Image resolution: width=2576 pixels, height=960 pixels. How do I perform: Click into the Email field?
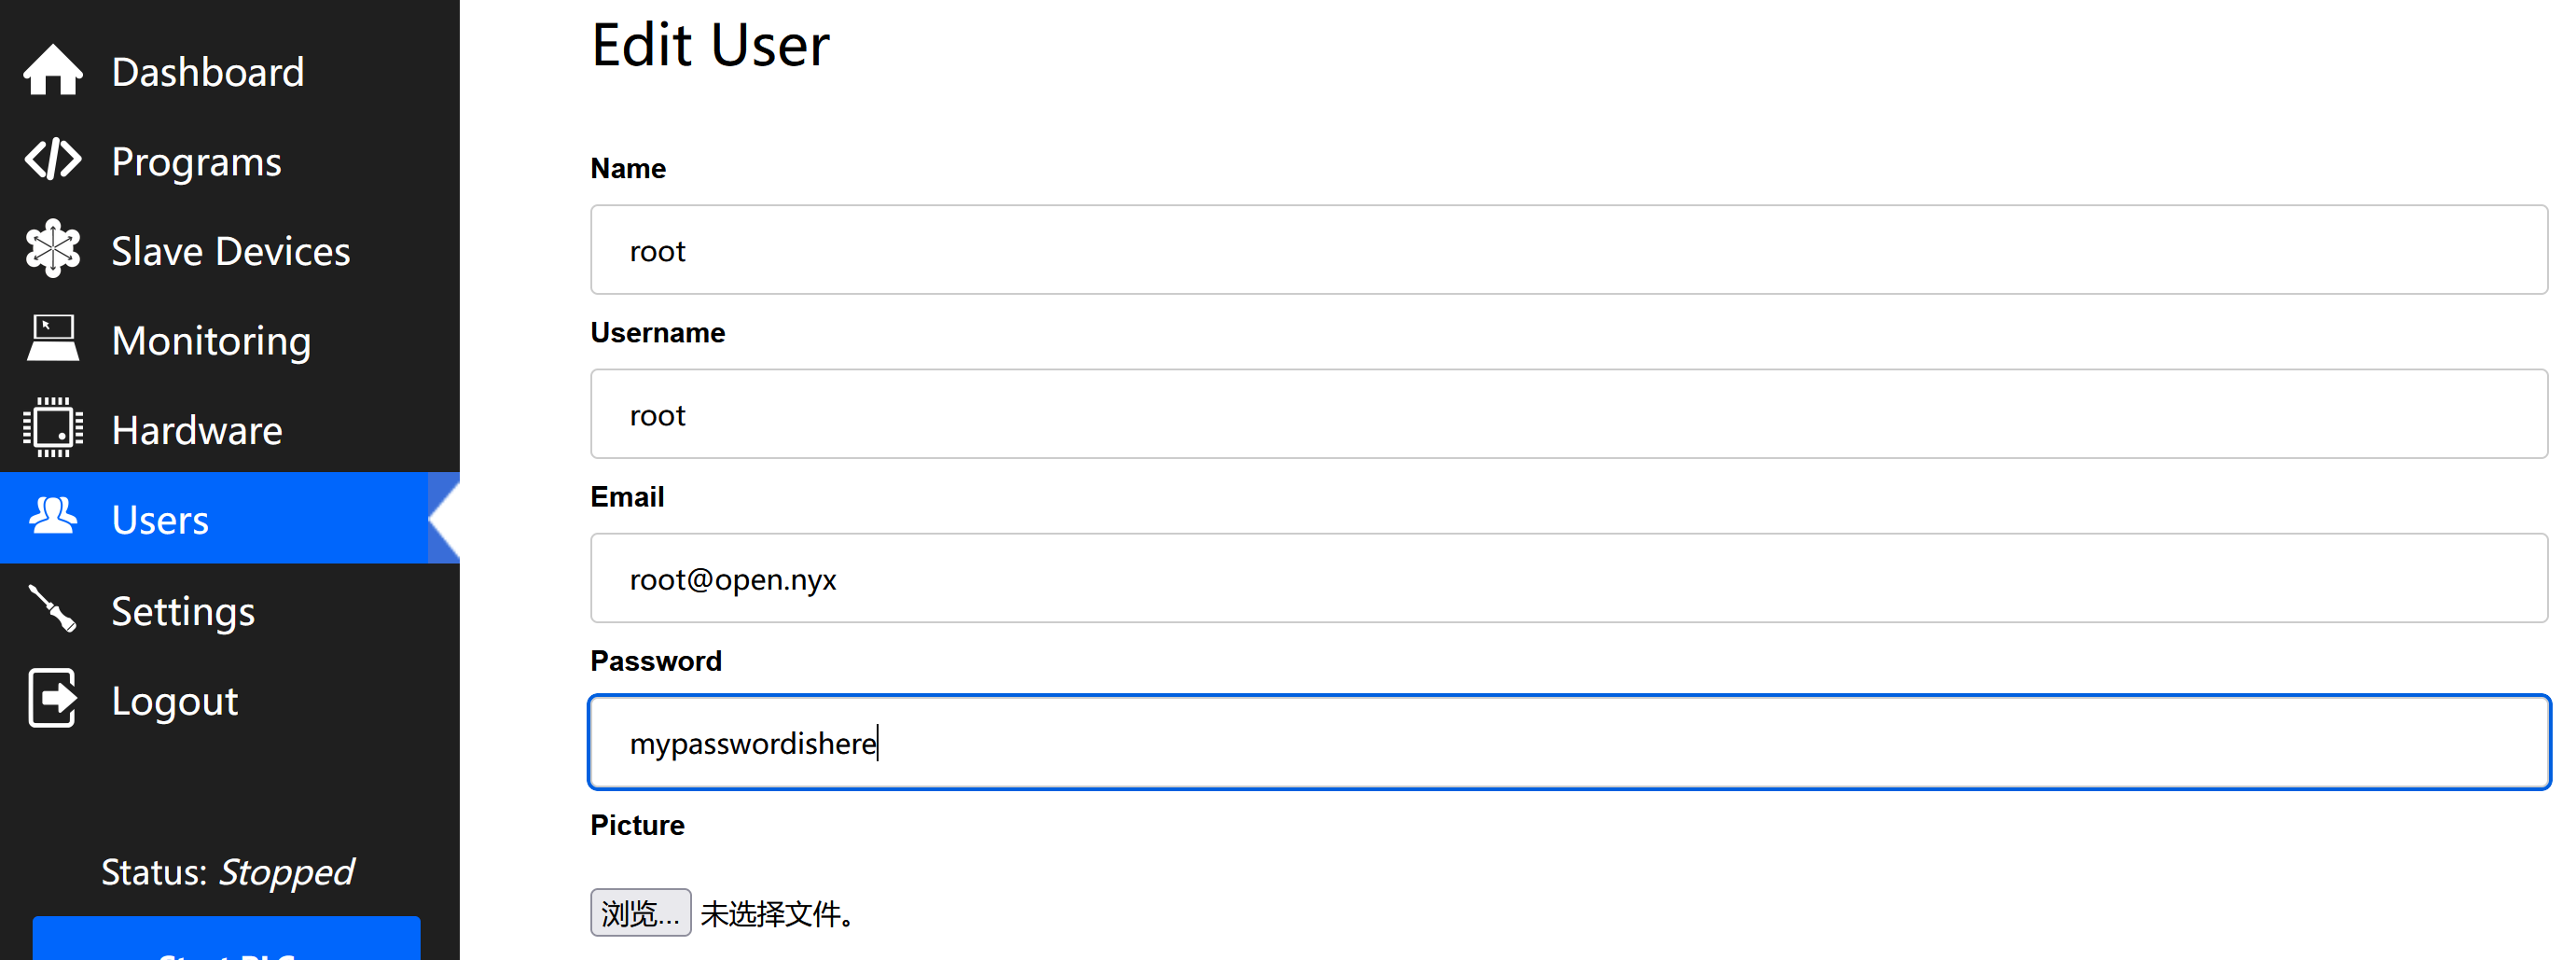coord(1568,578)
